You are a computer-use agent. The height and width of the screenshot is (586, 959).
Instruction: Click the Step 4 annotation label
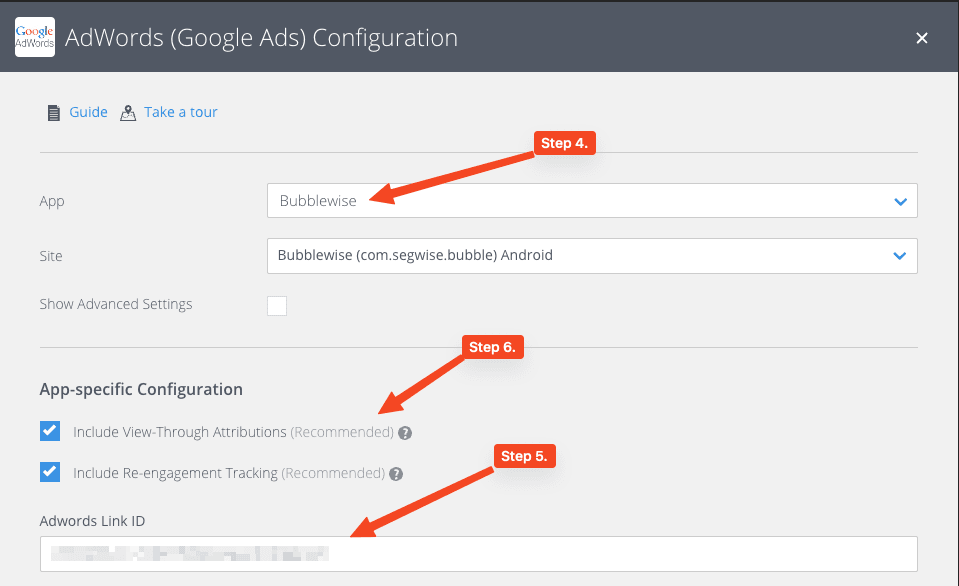coord(564,144)
